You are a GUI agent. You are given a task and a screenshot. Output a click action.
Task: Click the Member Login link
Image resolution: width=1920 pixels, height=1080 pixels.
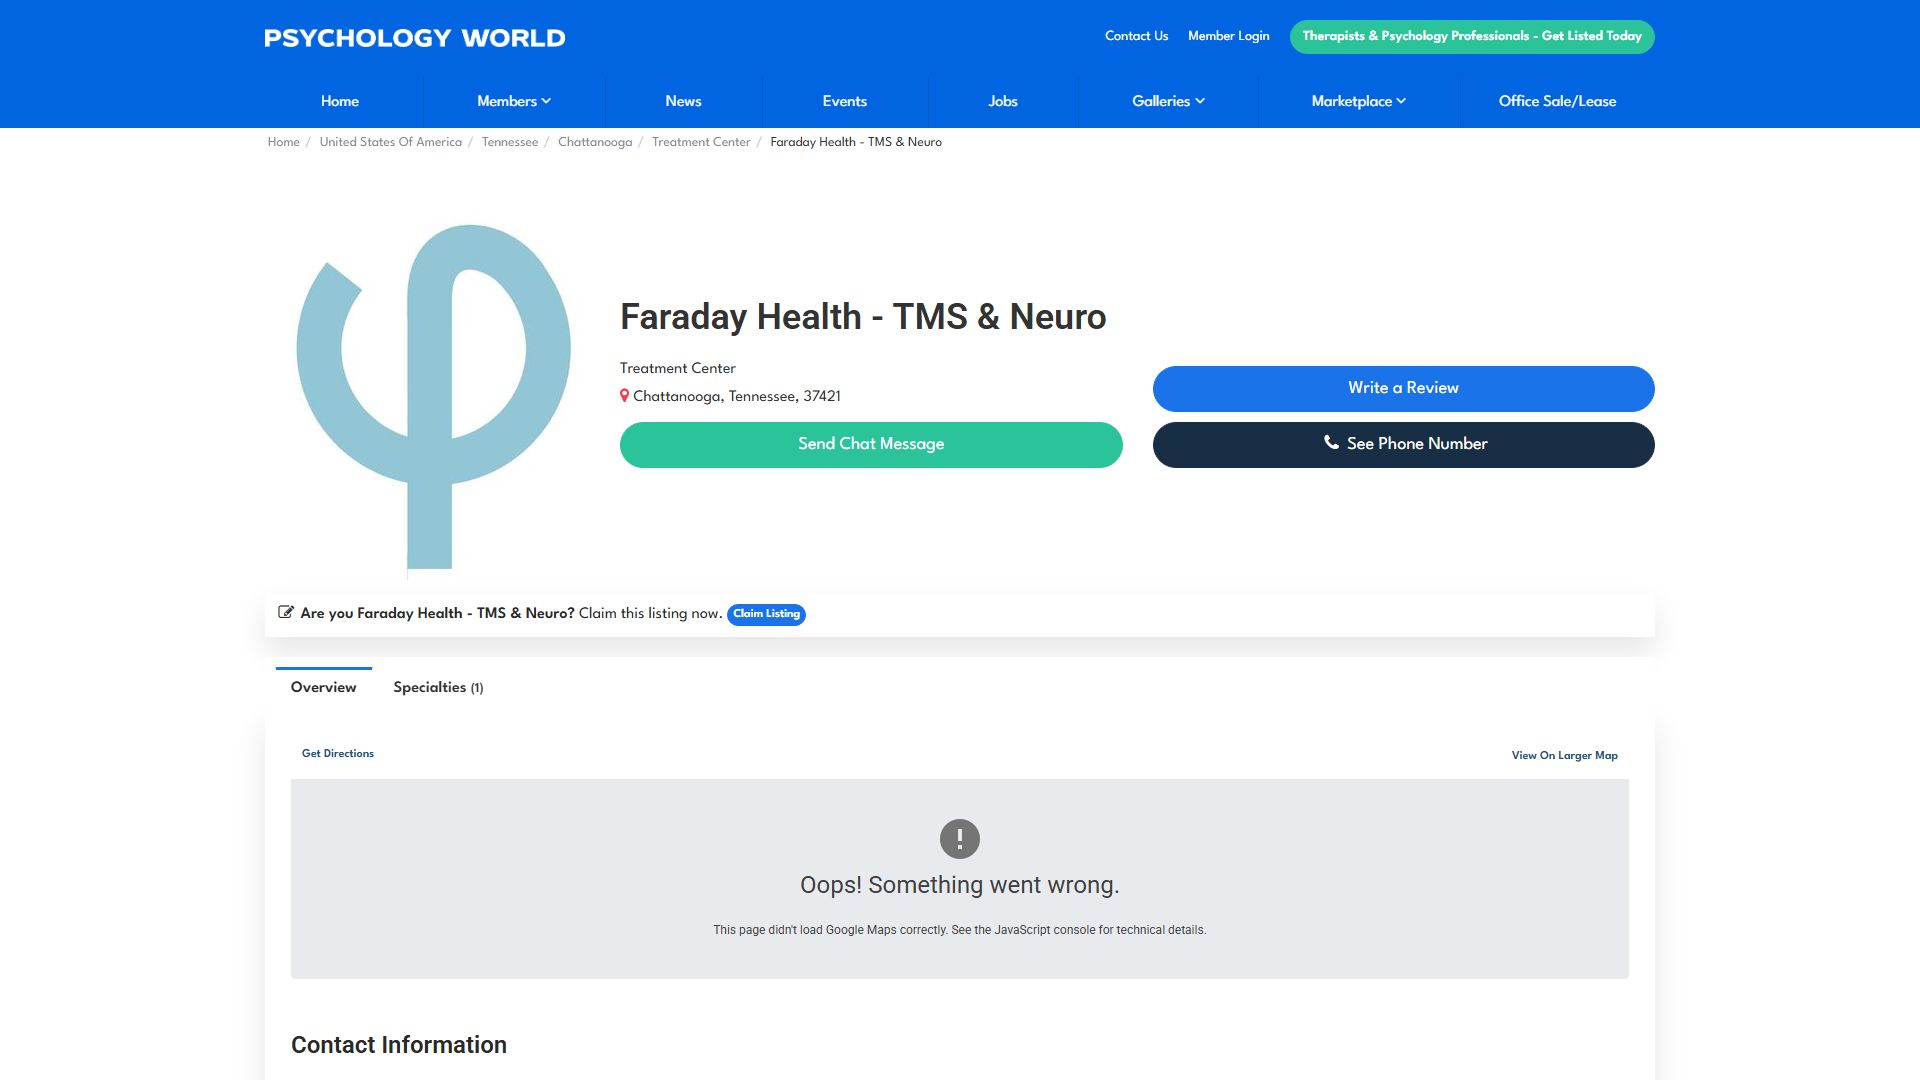(1228, 36)
